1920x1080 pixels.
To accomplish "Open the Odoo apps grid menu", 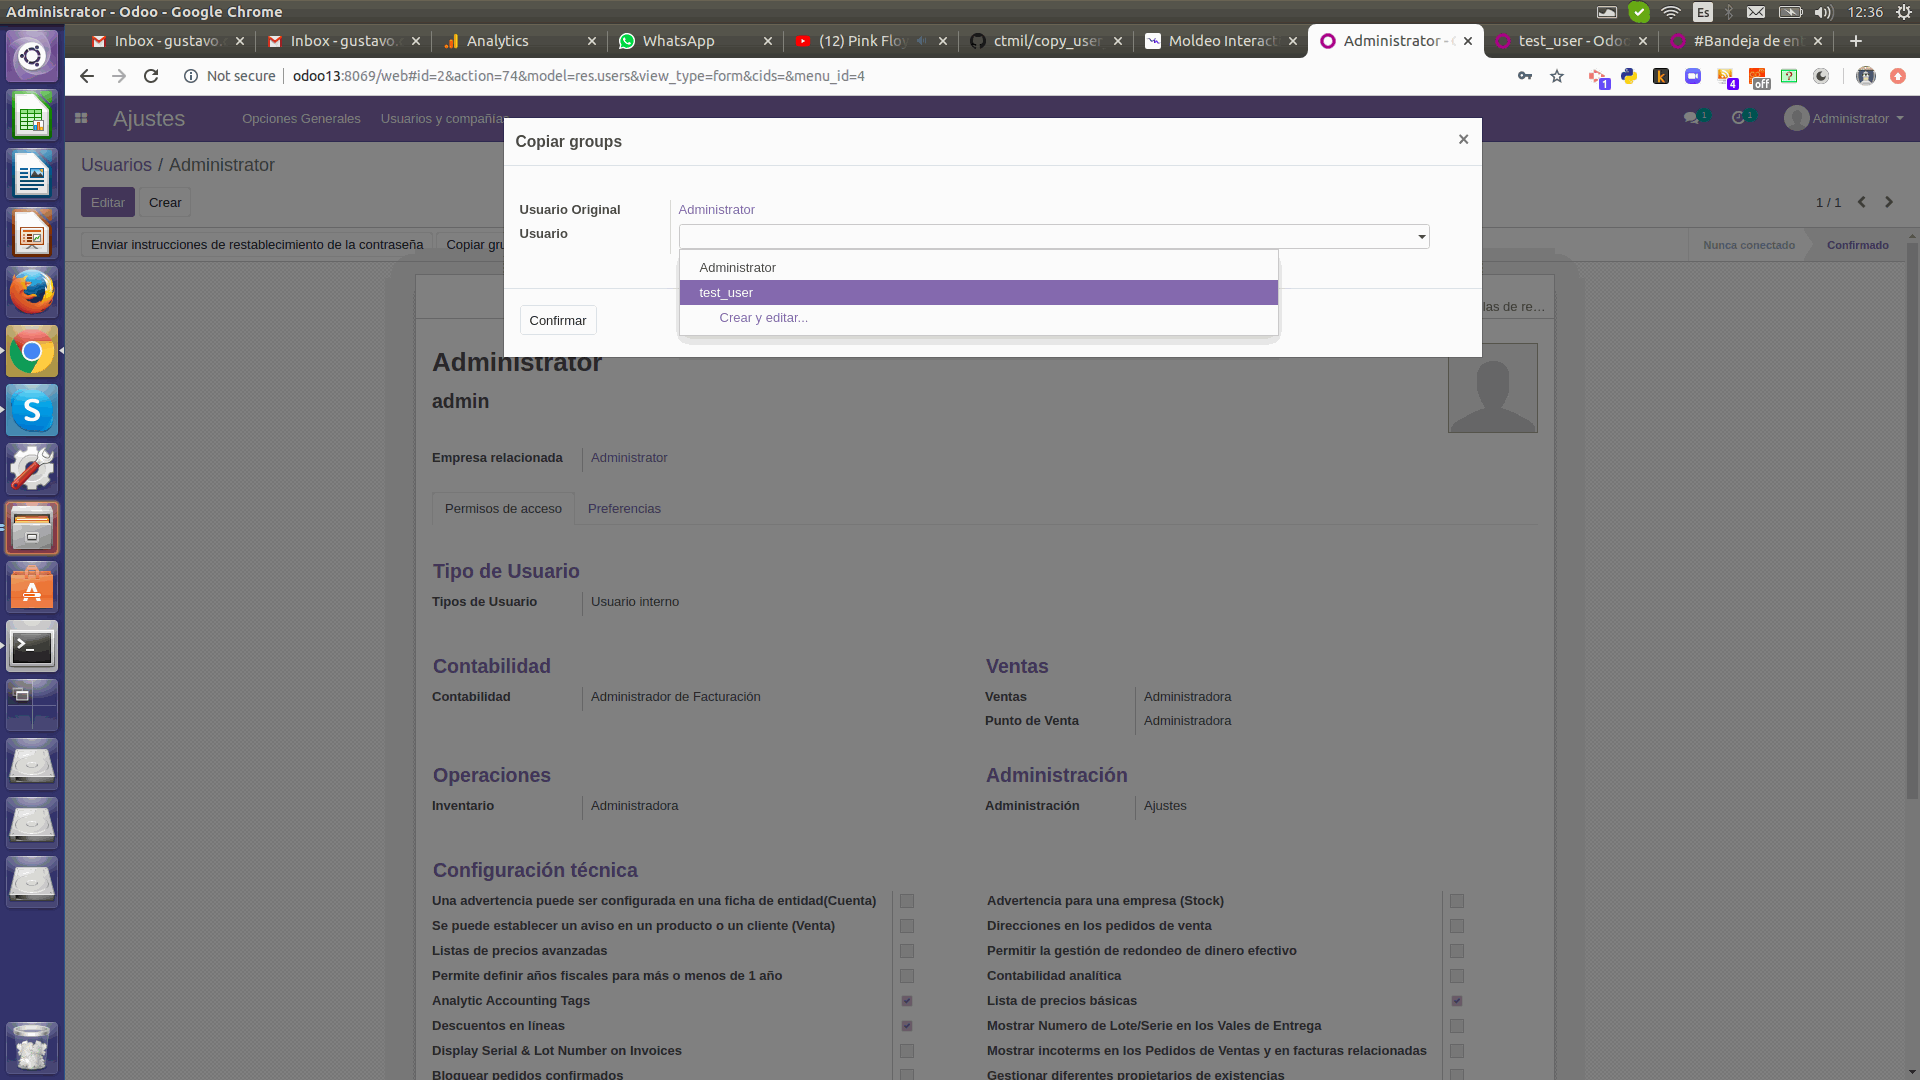I will pos(81,118).
